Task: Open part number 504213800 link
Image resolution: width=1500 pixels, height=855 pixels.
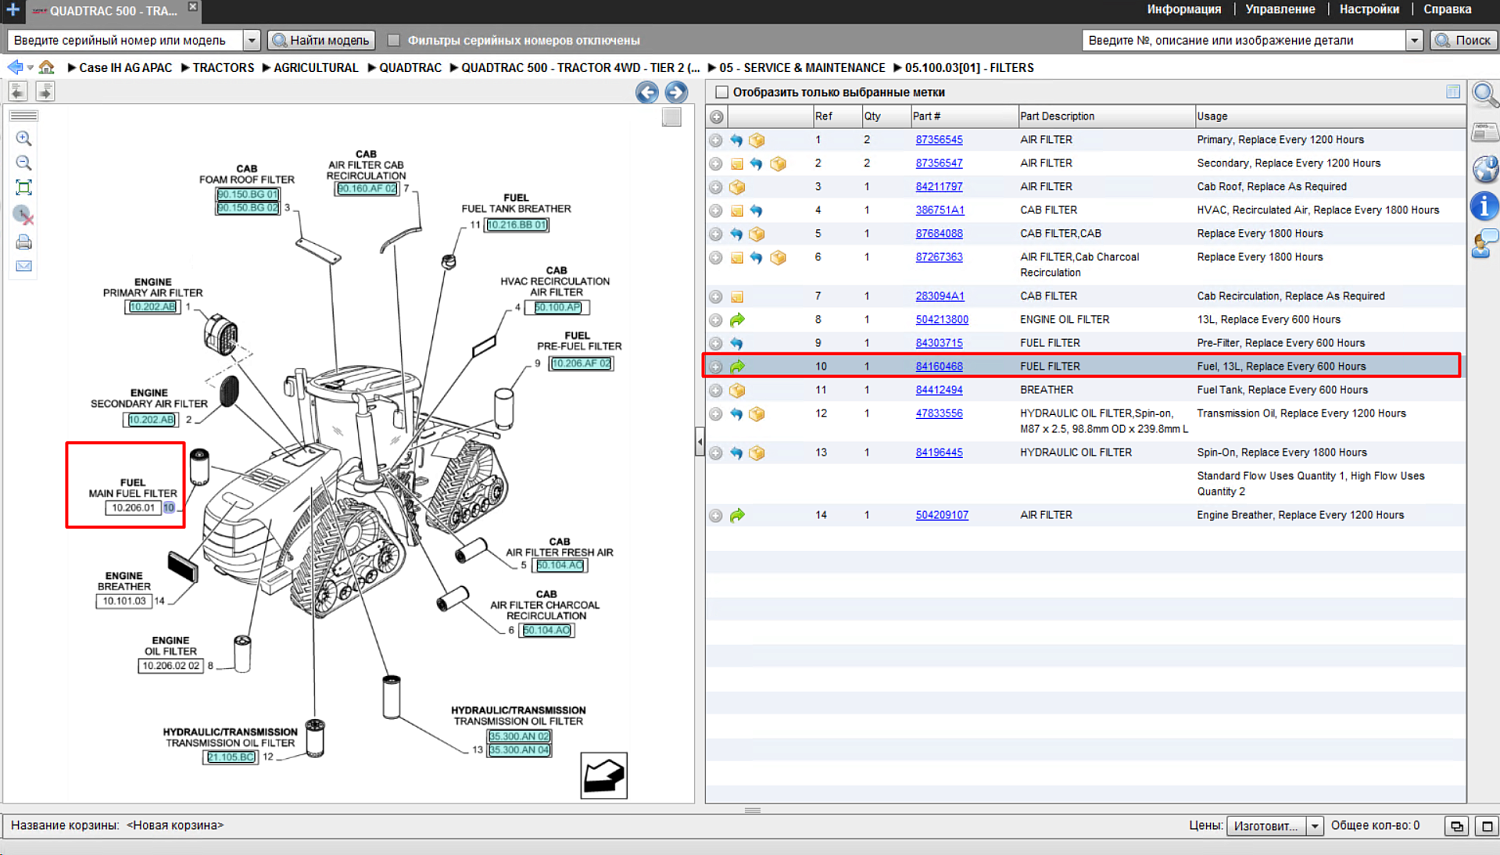Action: 942,320
